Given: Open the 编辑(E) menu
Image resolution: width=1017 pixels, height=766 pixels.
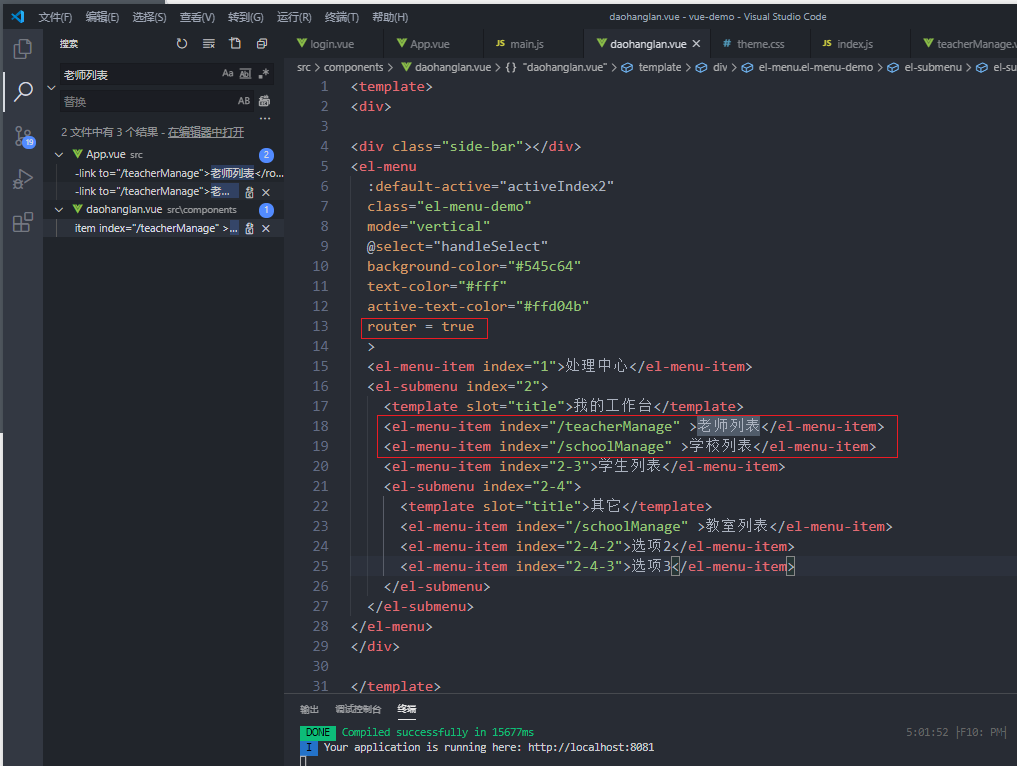Looking at the screenshot, I should click(x=102, y=17).
